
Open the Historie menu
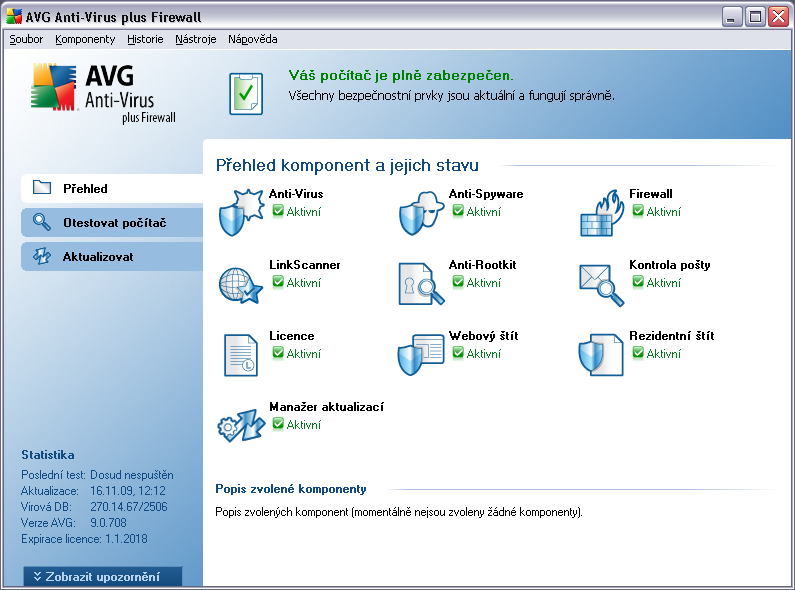coord(145,39)
